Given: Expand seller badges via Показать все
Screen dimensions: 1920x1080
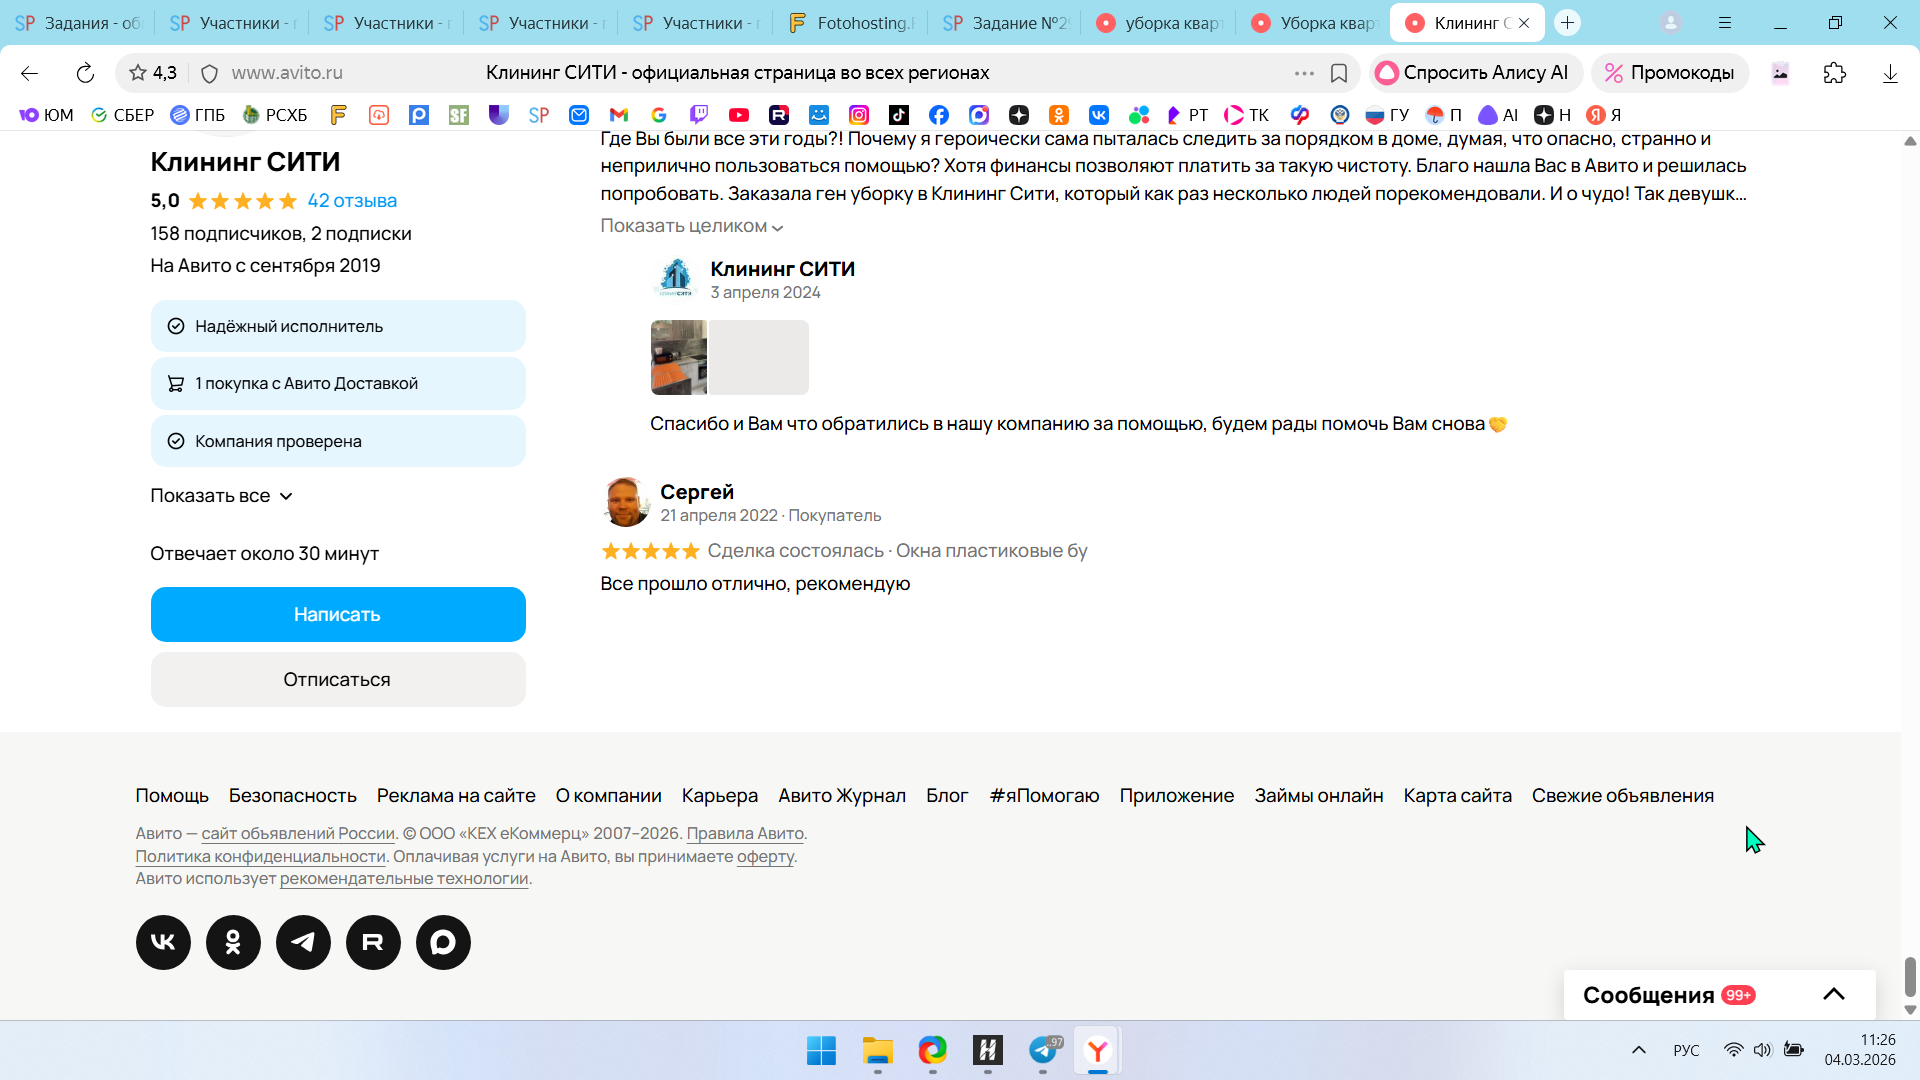Looking at the screenshot, I should (x=221, y=496).
